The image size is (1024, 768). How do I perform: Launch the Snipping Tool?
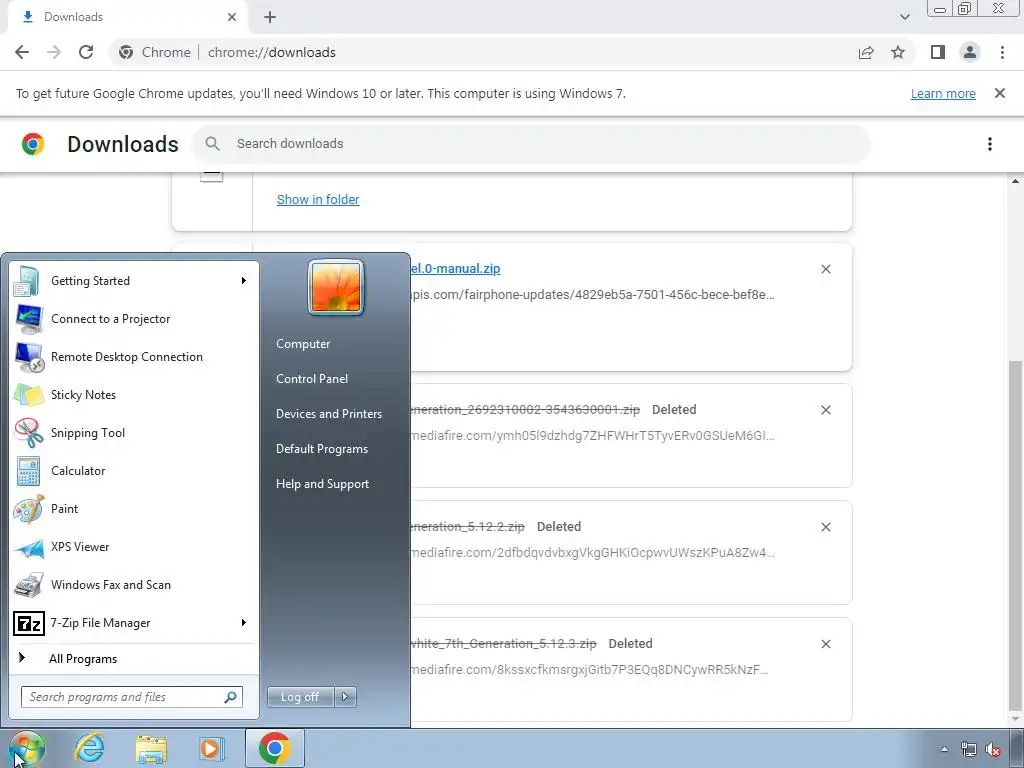point(135,432)
